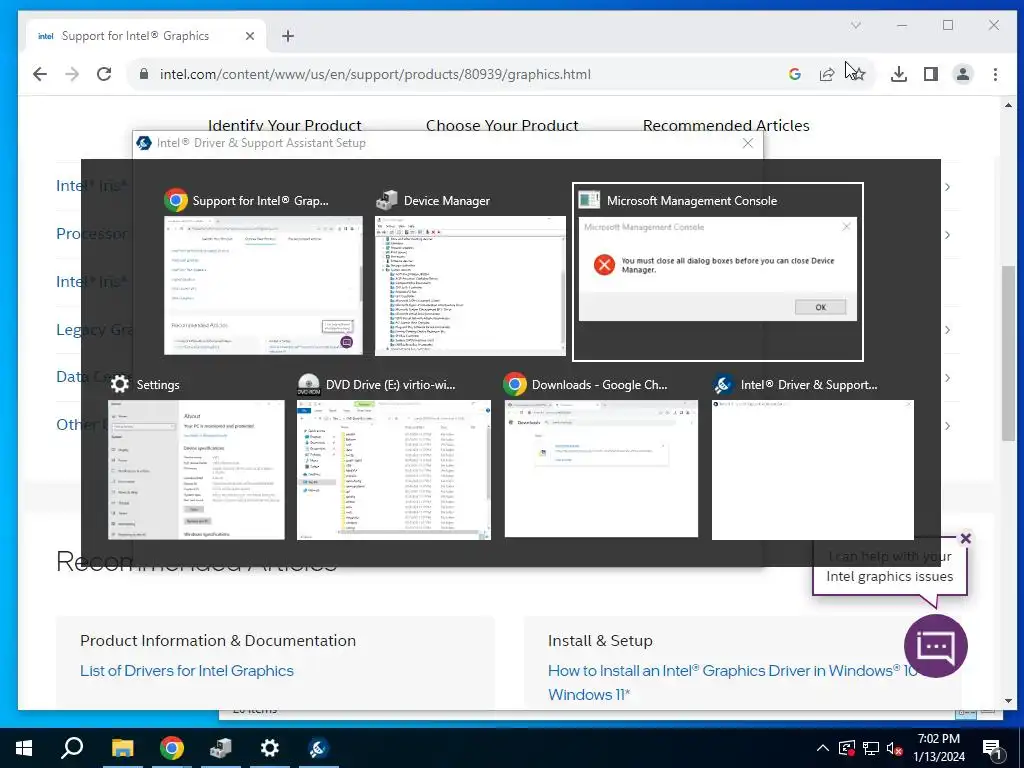The image size is (1024, 768).
Task: Select the Device Manager window thumbnail
Action: pos(470,285)
